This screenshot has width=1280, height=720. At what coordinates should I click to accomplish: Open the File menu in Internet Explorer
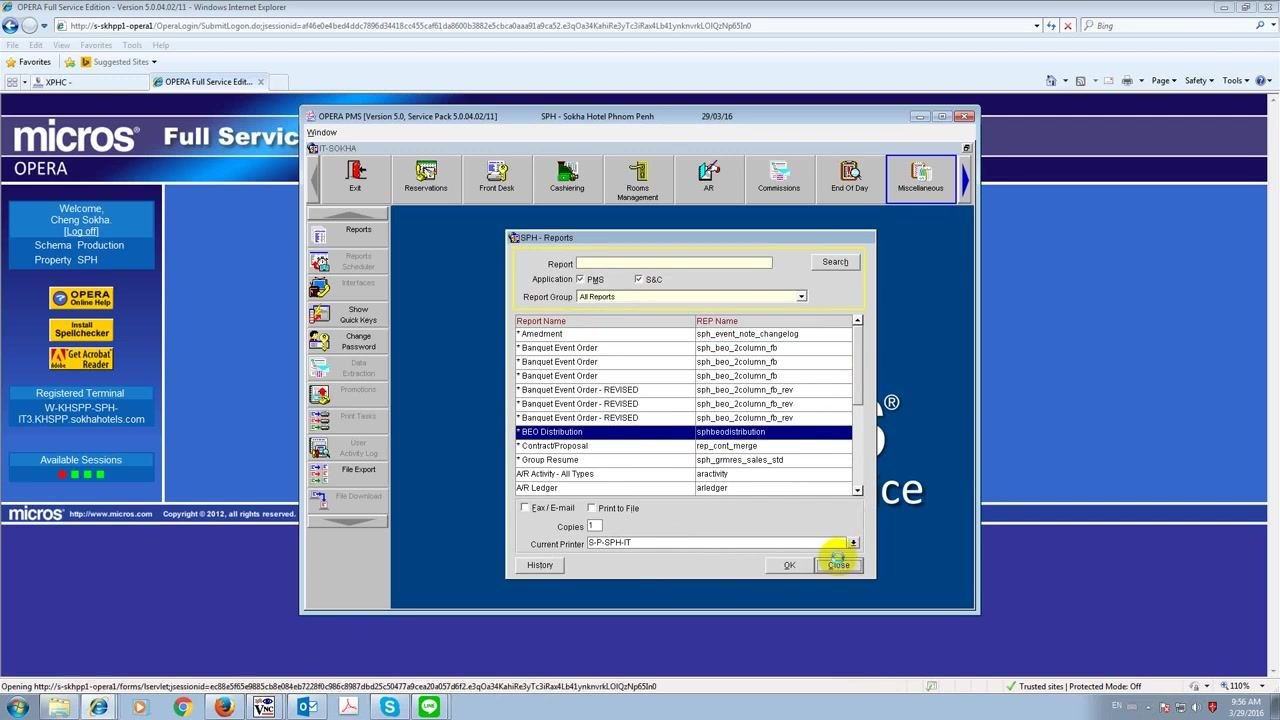coord(12,45)
